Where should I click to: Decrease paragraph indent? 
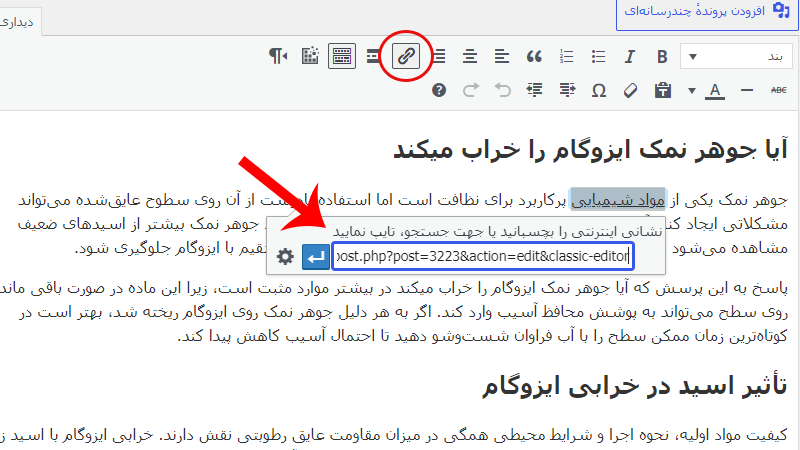click(x=567, y=90)
